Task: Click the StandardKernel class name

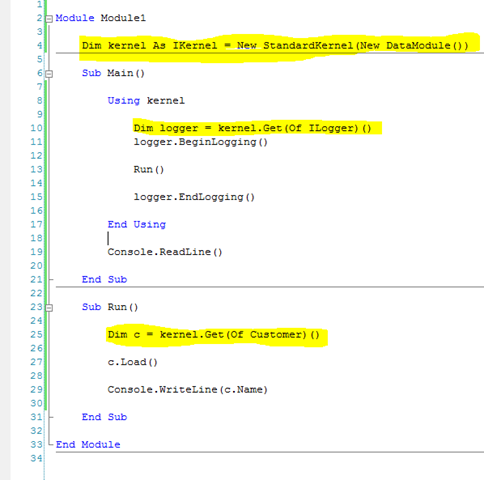Action: coord(308,46)
